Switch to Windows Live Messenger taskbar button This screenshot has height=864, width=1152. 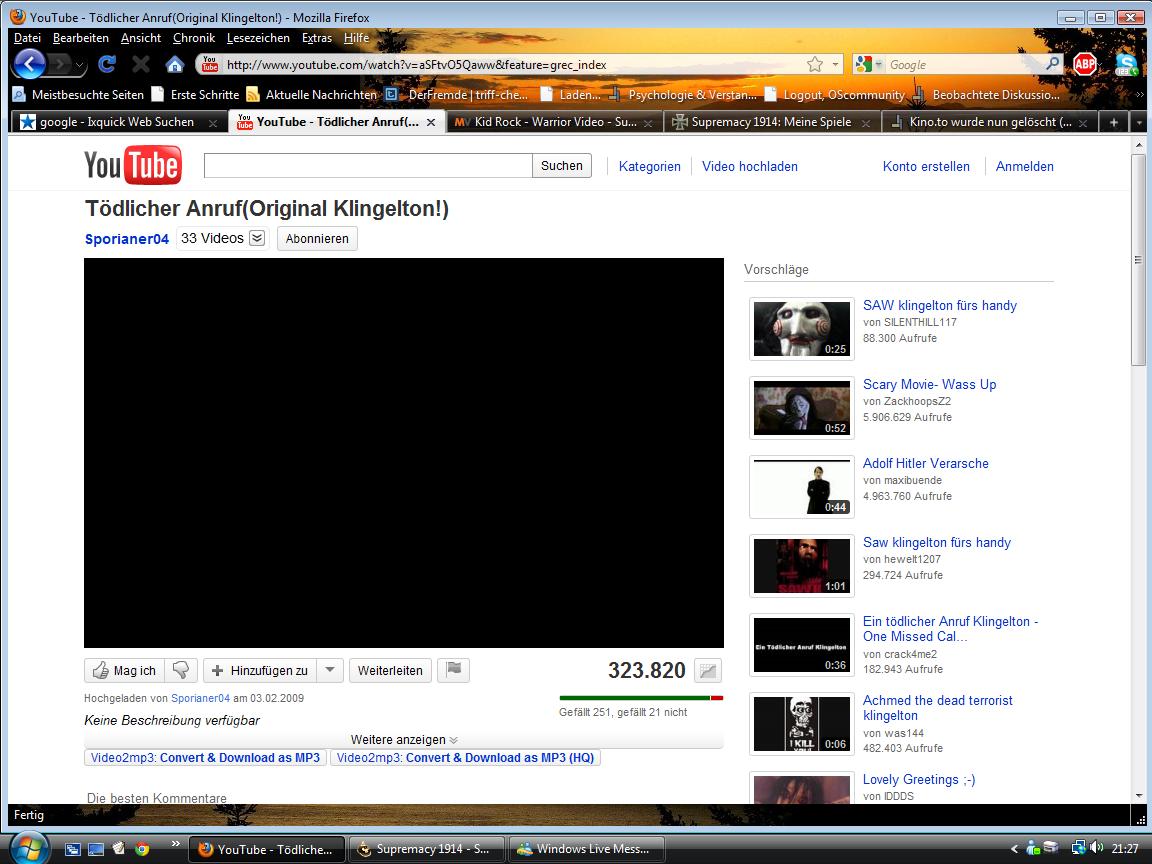tap(586, 849)
